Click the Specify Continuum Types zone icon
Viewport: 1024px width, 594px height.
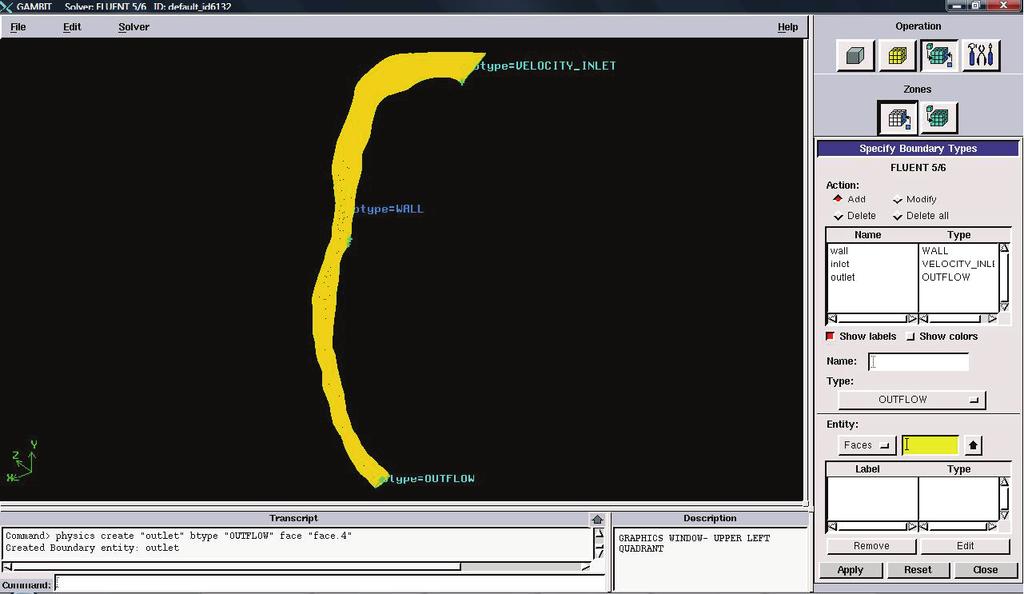[938, 118]
